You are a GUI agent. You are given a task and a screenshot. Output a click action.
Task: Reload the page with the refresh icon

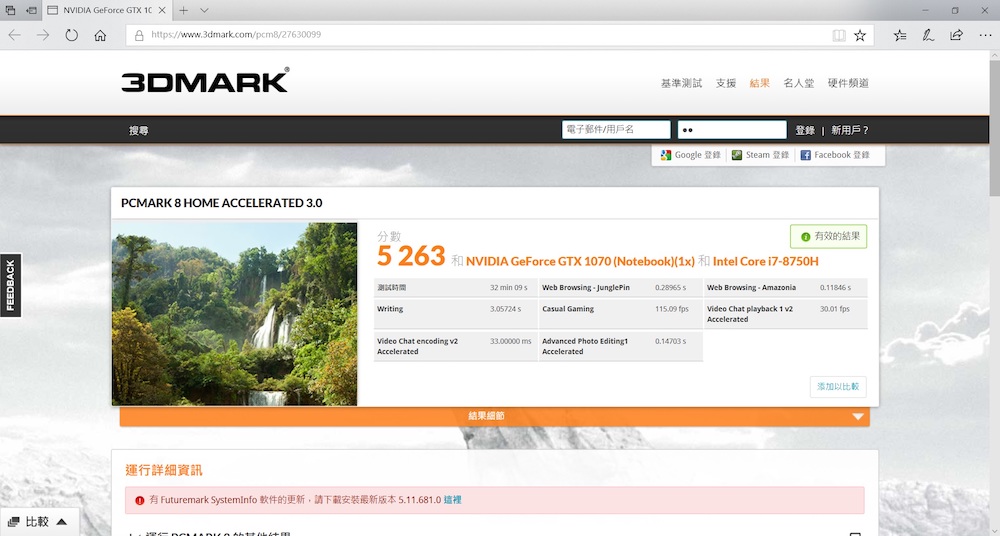71,35
